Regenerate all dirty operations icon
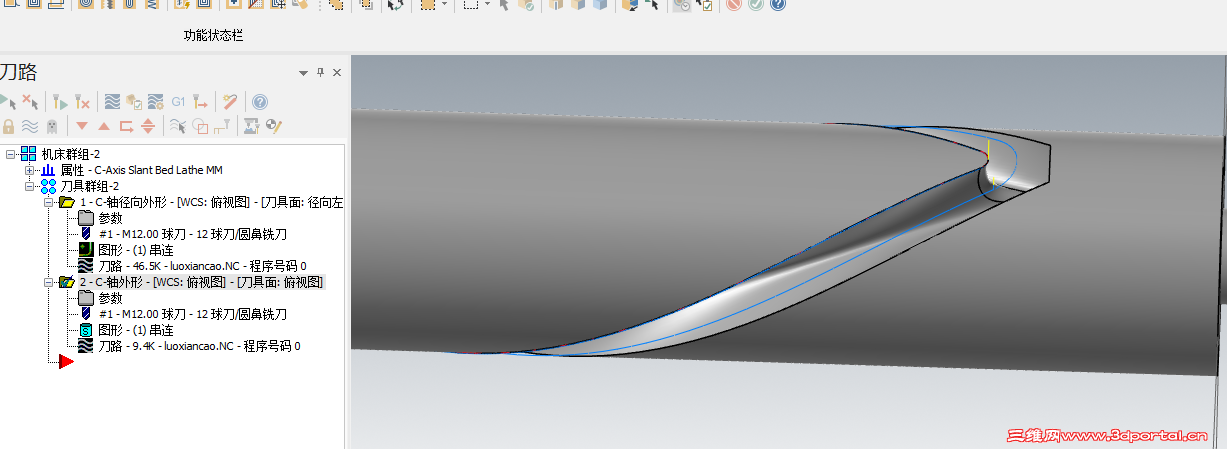Image resolution: width=1227 pixels, height=449 pixels. (x=83, y=101)
